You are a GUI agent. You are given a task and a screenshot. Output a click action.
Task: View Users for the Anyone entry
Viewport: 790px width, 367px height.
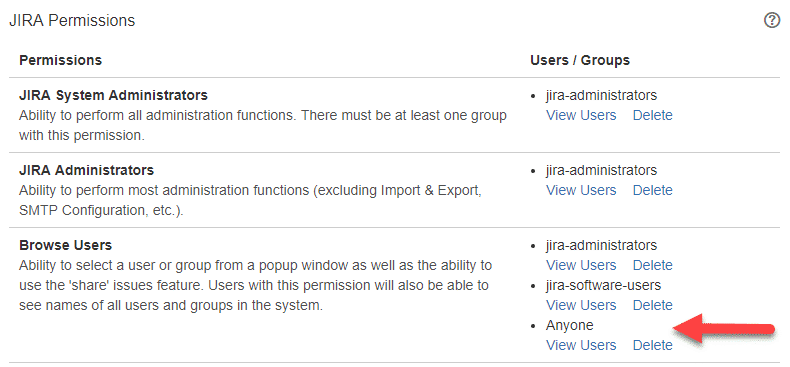581,345
